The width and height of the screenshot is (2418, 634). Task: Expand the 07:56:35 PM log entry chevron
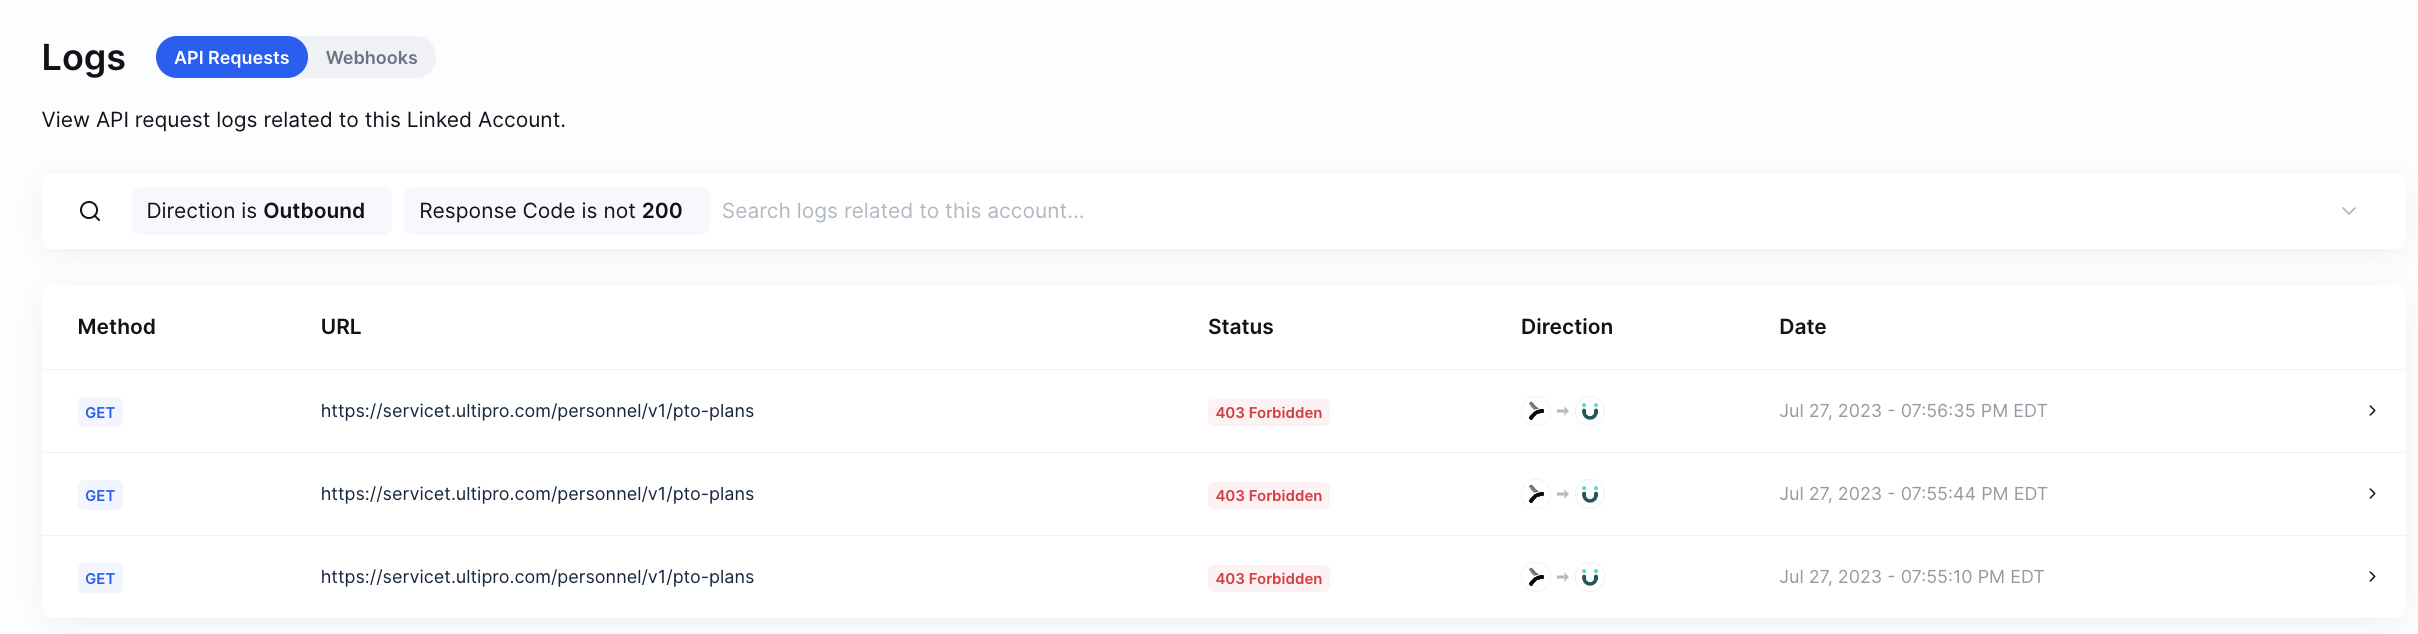tap(2372, 411)
